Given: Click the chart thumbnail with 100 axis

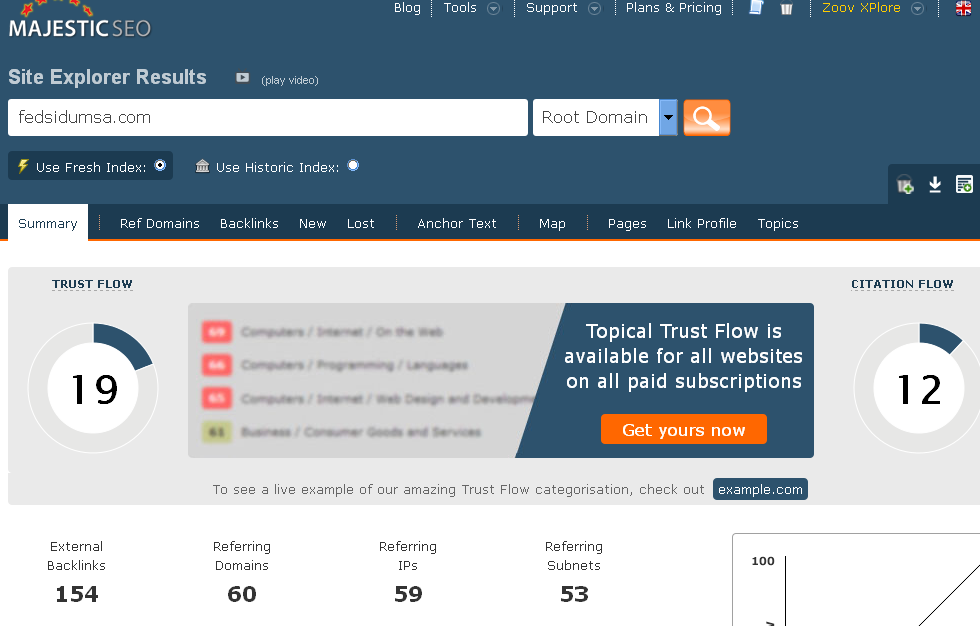Looking at the screenshot, I should pyautogui.click(x=856, y=580).
